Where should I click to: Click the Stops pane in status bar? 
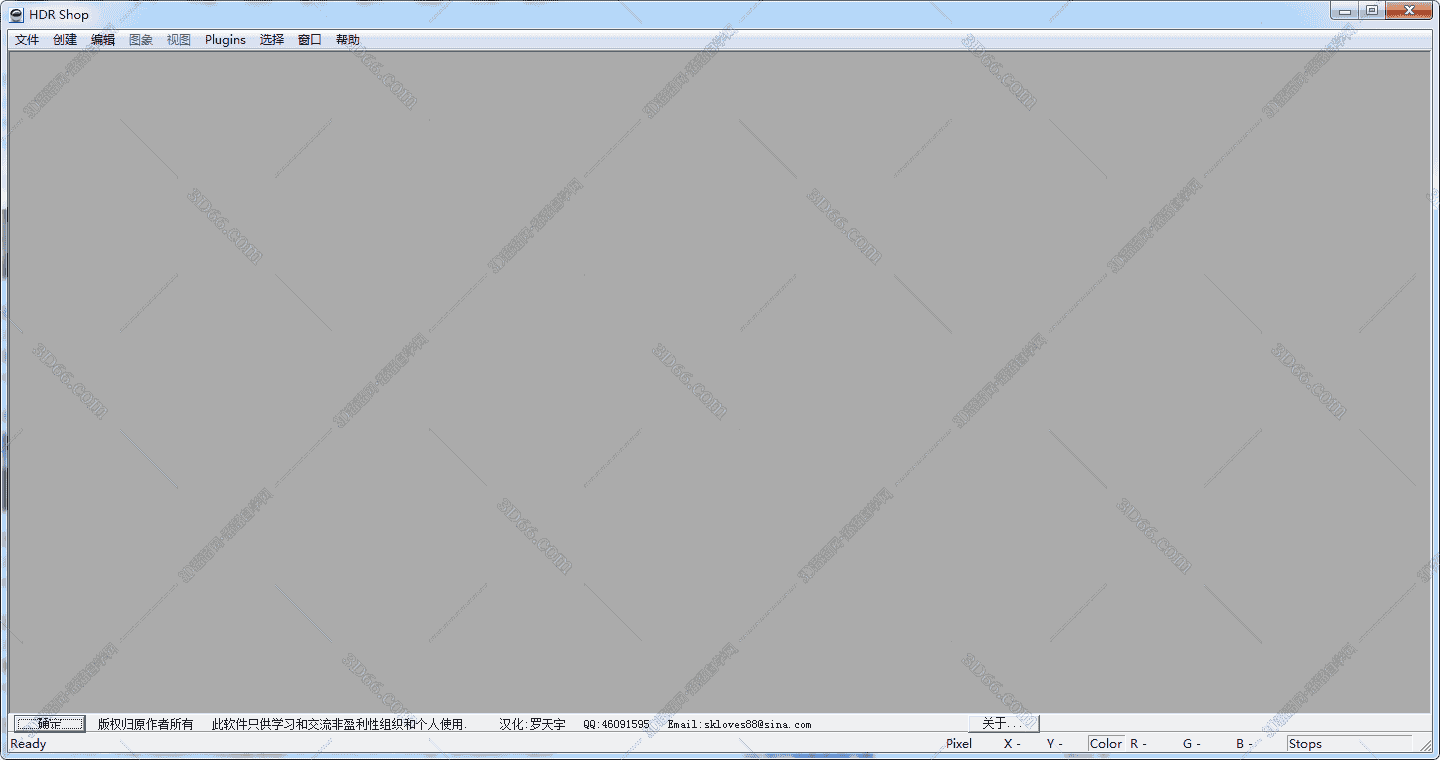click(x=1305, y=744)
